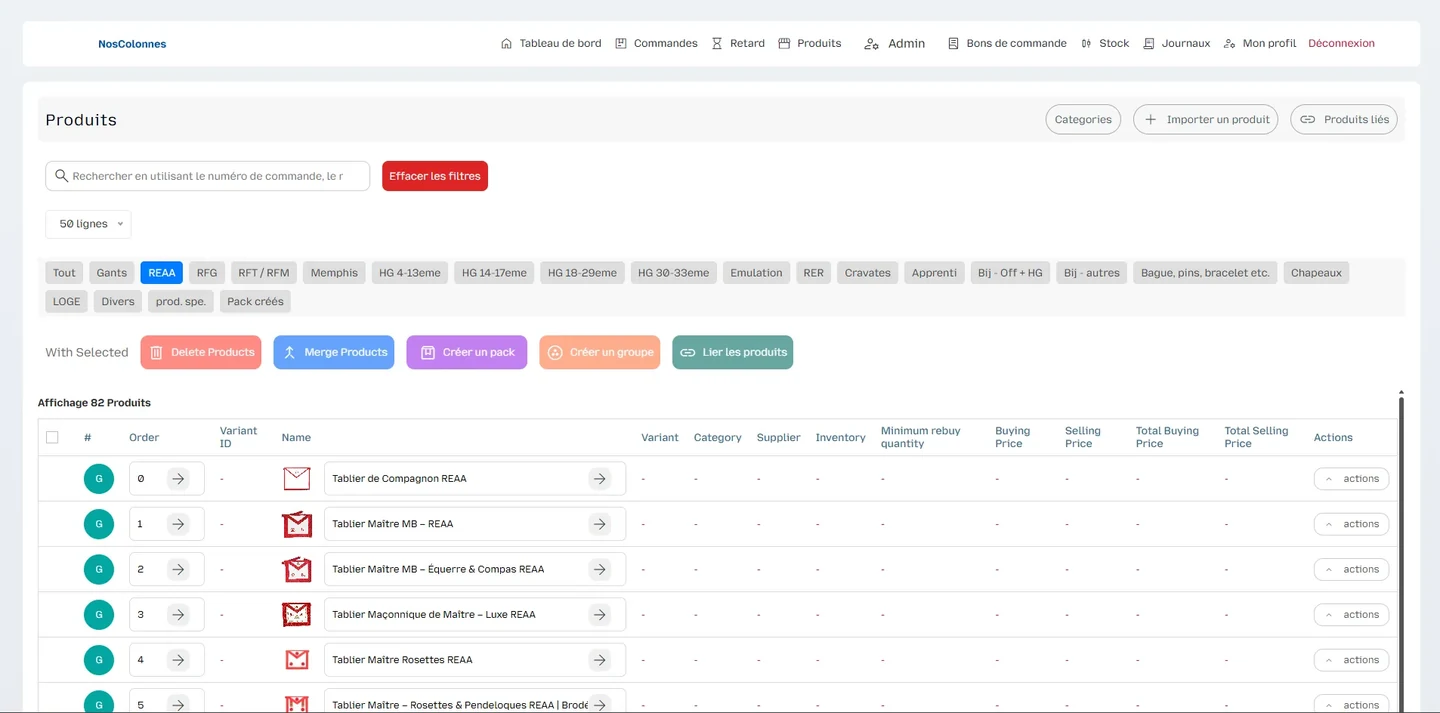The width and height of the screenshot is (1440, 713).
Task: Expand actions menu for Tablier de Compagnon REAA
Action: click(x=1351, y=479)
